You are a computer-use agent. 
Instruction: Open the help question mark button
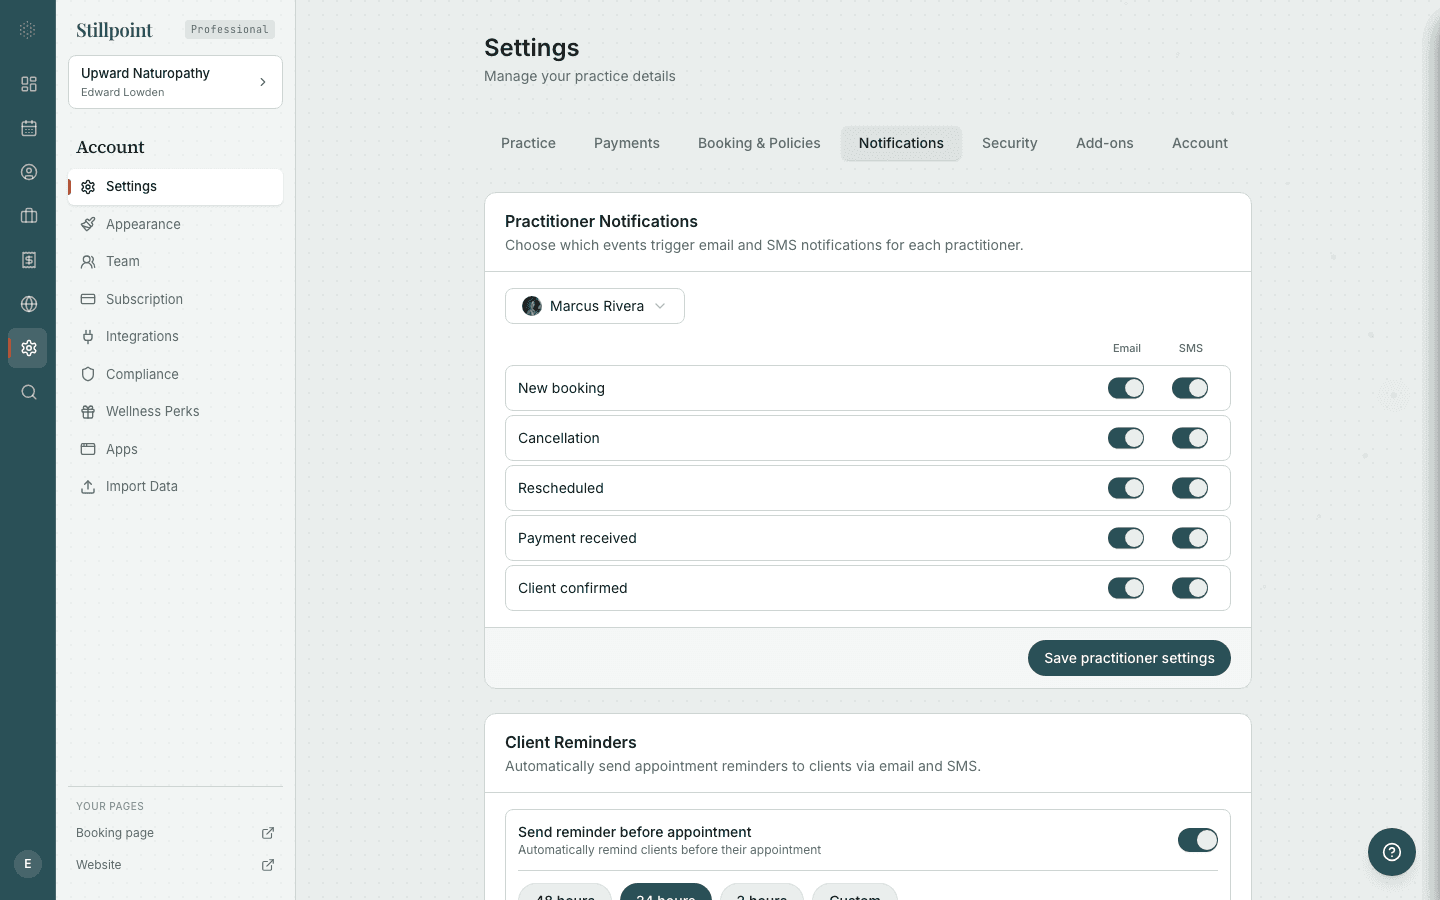tap(1392, 852)
